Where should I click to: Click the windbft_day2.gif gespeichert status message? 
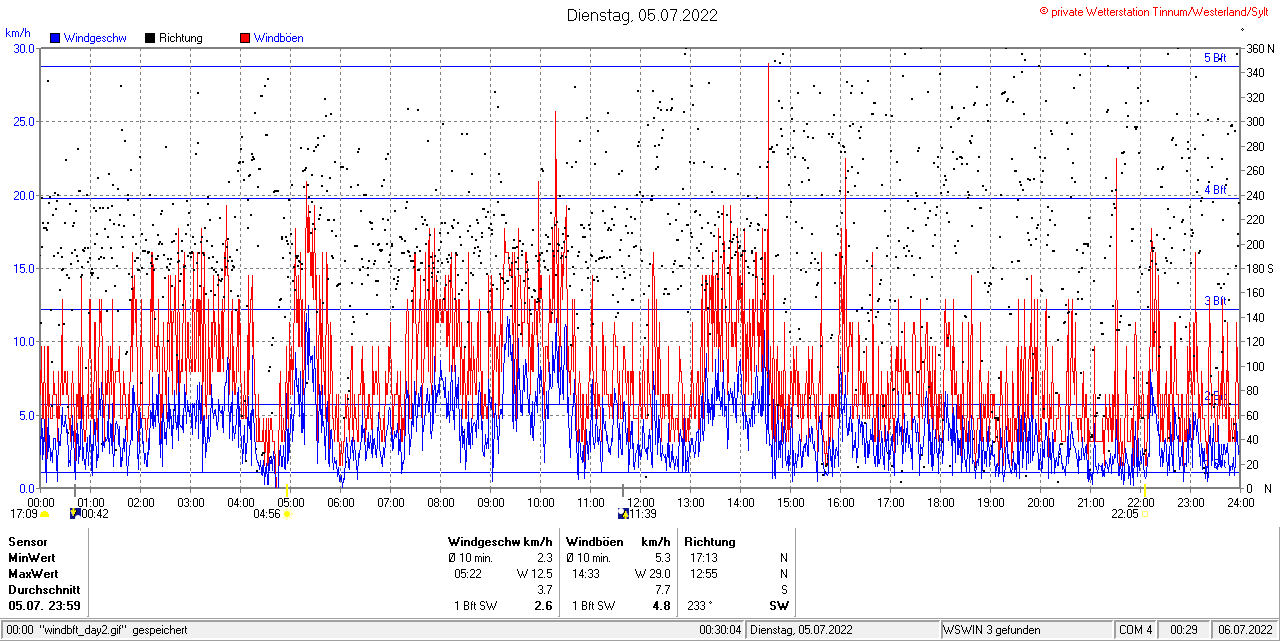pyautogui.click(x=113, y=630)
